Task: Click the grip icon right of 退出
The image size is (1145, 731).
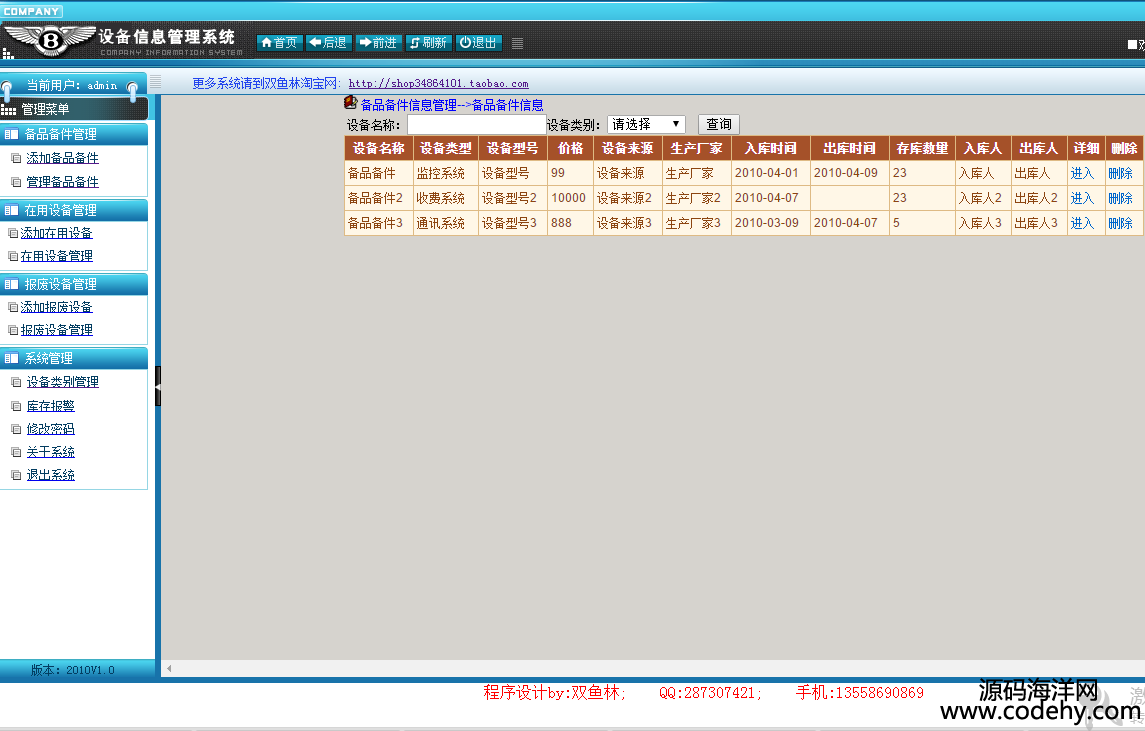Action: tap(517, 43)
